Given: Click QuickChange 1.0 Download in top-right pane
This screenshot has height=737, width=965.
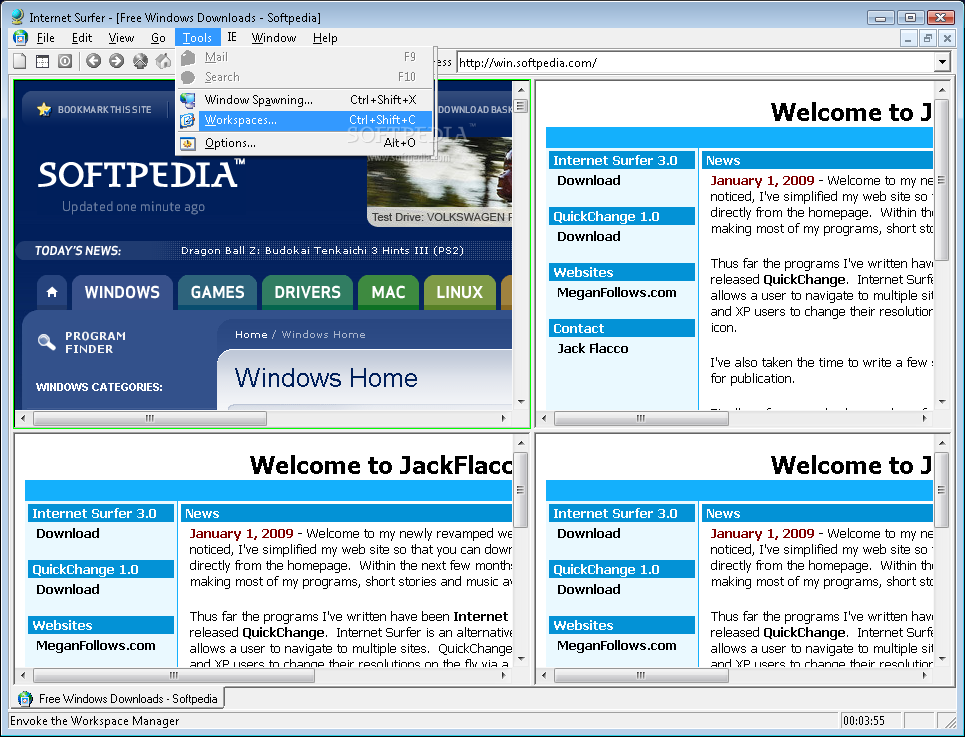Looking at the screenshot, I should point(589,236).
